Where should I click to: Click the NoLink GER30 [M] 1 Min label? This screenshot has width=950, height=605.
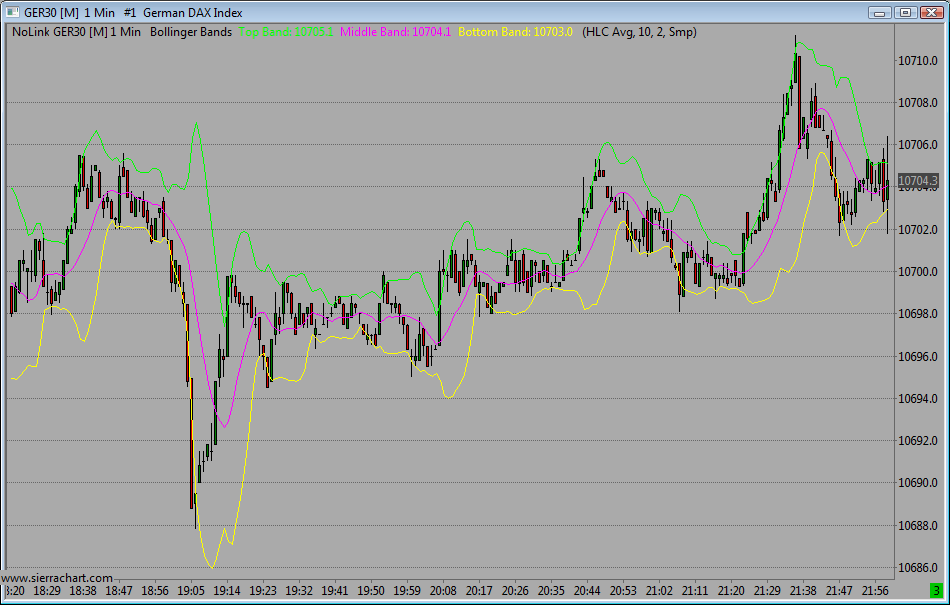[76, 32]
